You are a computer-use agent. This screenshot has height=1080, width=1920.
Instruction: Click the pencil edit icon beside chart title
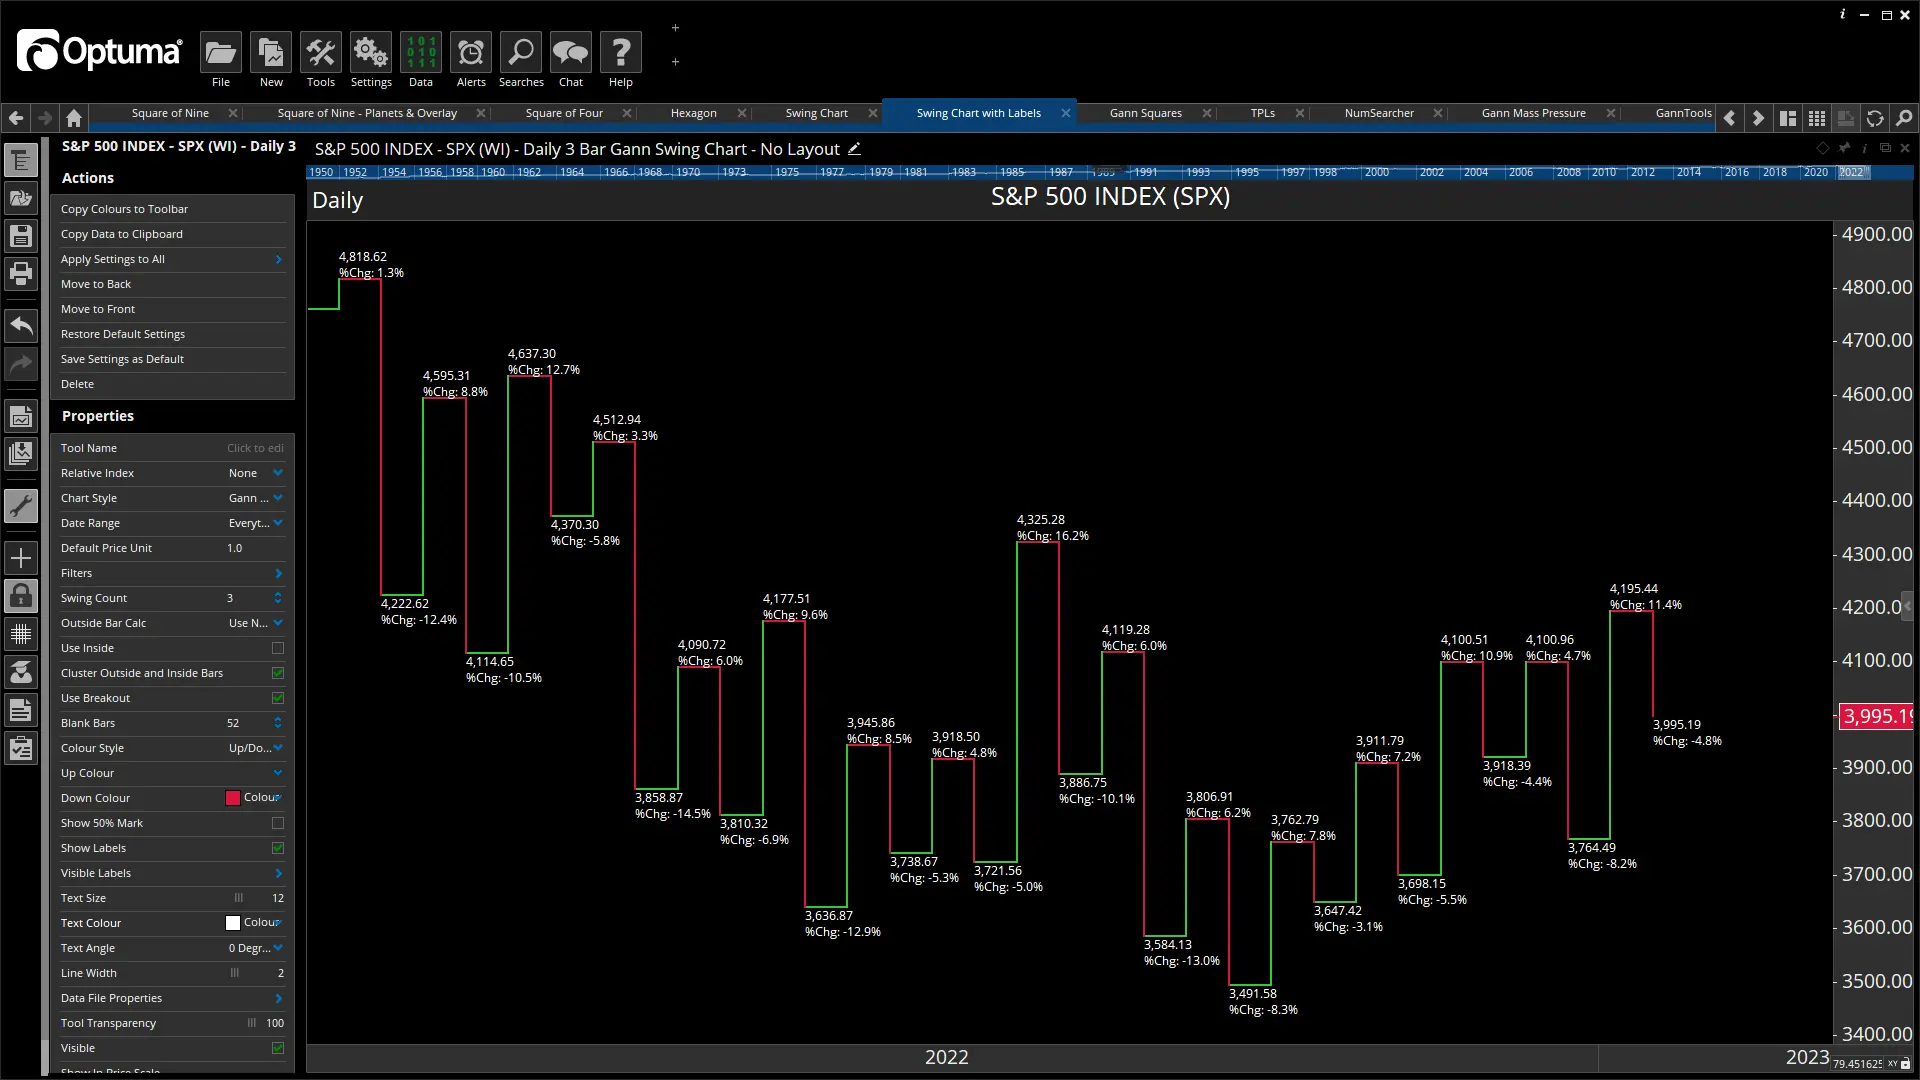tap(854, 149)
